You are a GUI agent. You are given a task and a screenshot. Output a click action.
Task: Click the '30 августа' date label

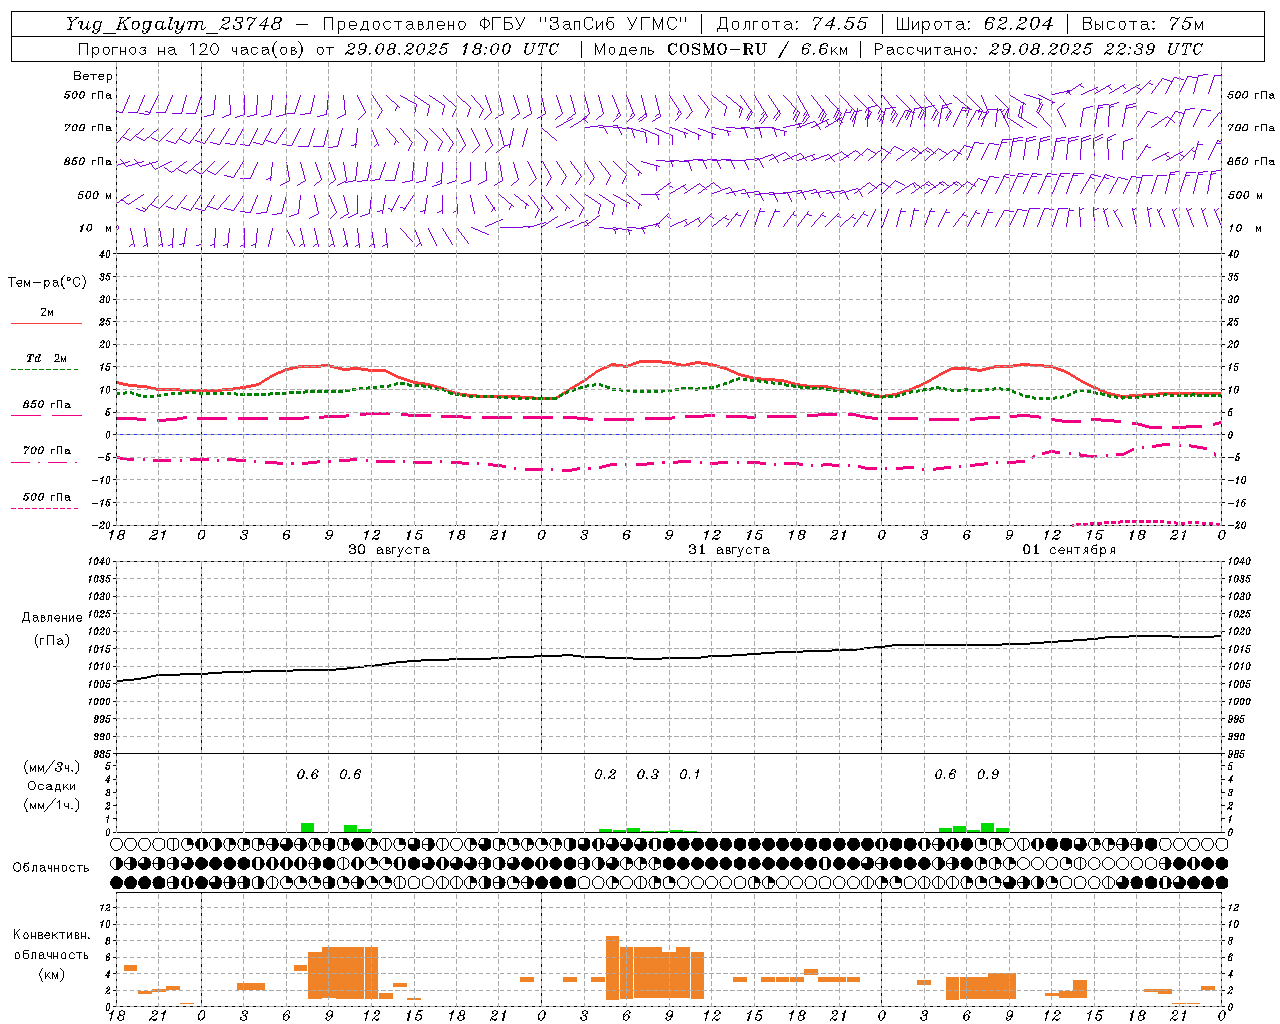tap(388, 550)
